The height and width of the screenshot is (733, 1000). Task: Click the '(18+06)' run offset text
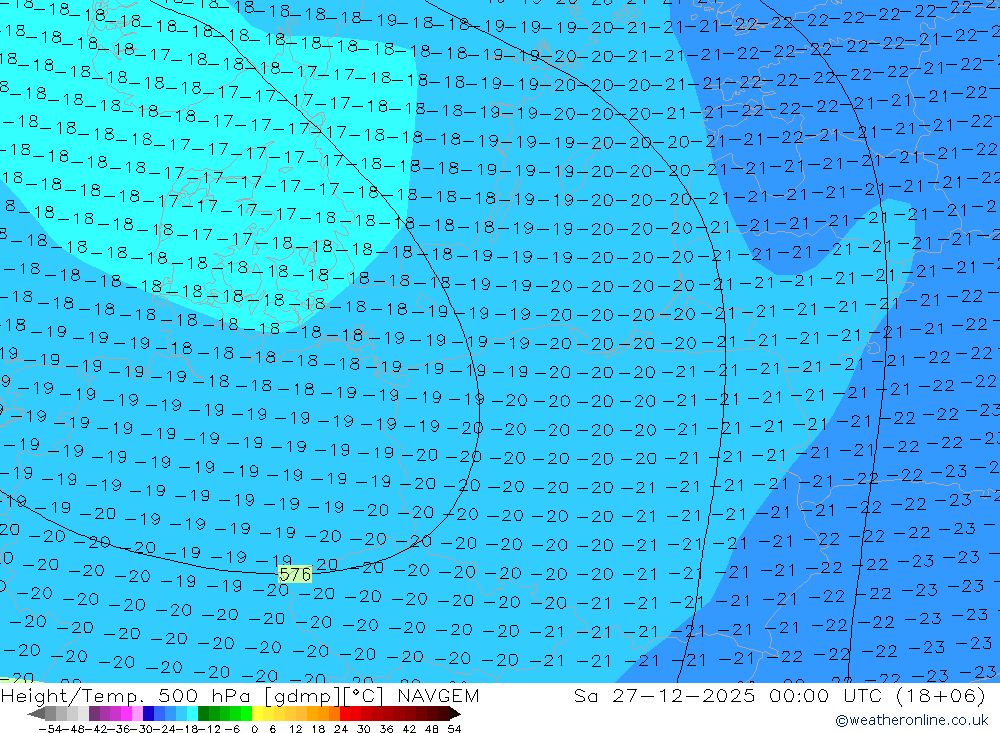point(941,695)
